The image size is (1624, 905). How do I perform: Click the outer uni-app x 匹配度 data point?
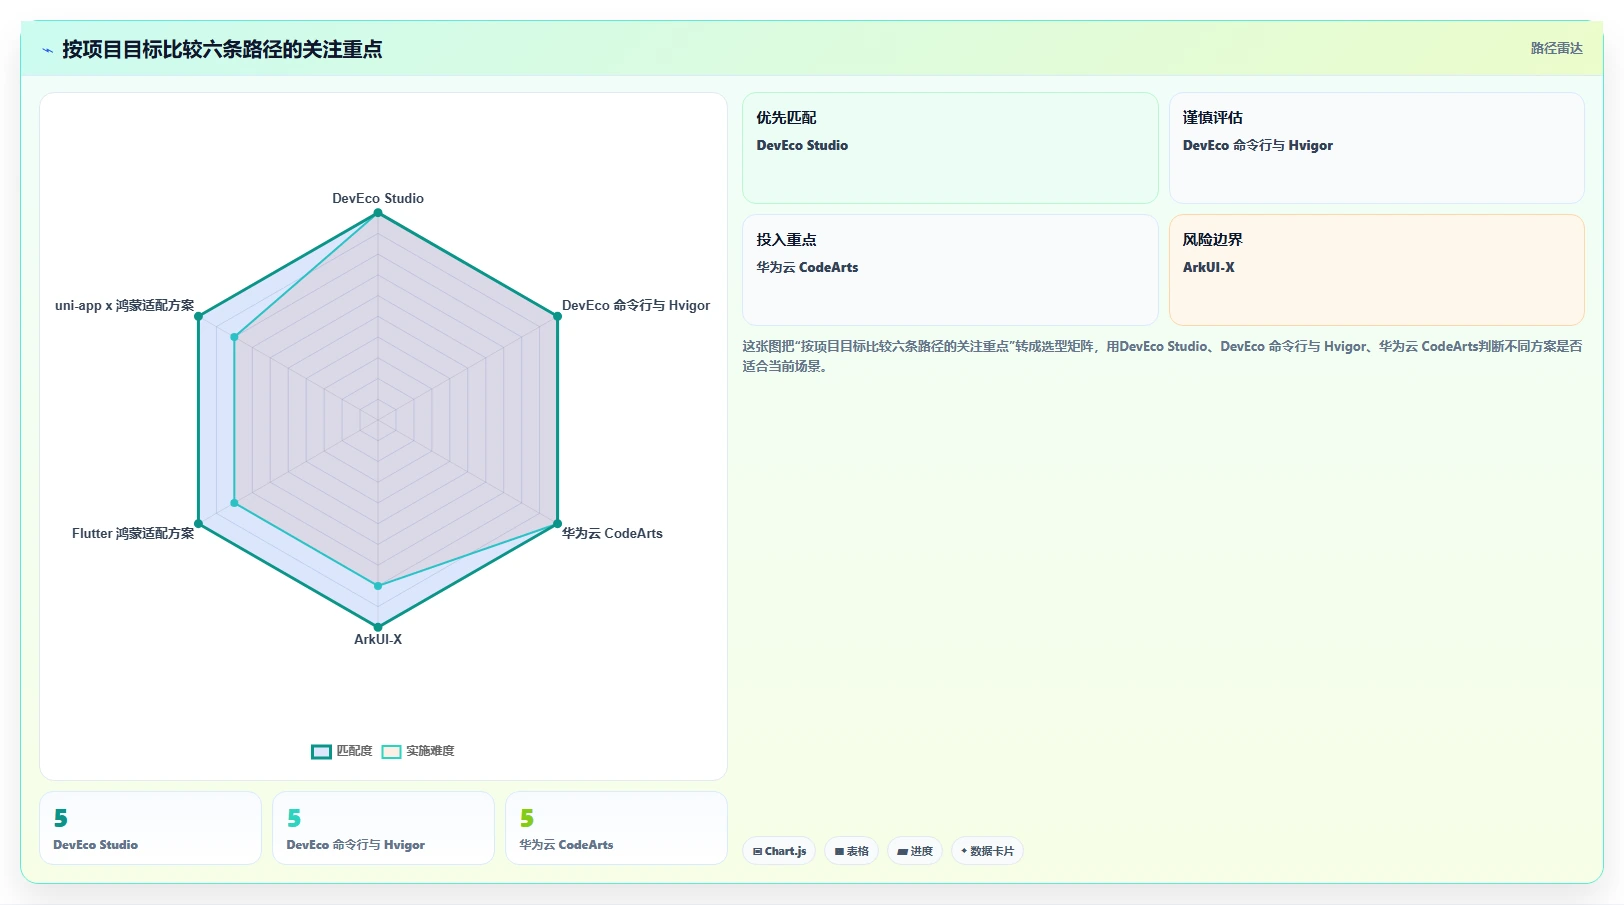tap(199, 316)
